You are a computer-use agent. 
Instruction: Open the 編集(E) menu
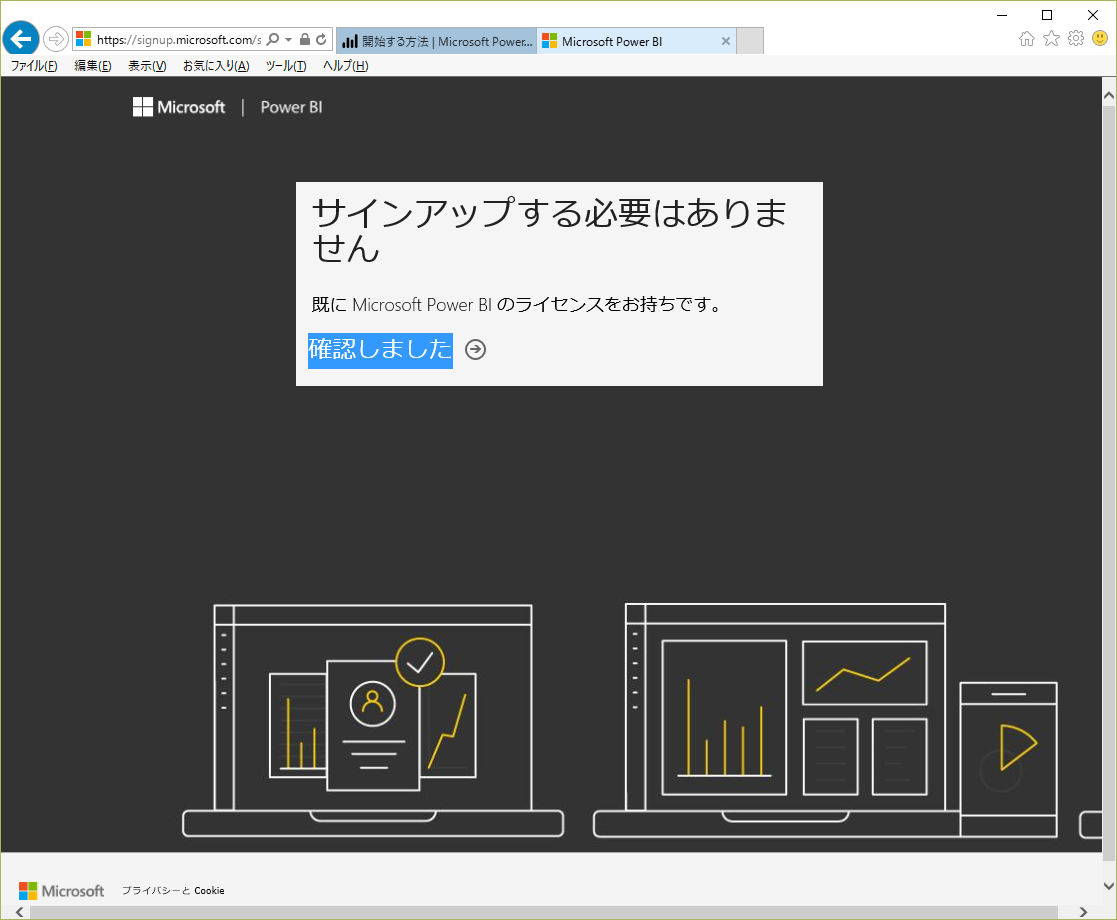(93, 66)
